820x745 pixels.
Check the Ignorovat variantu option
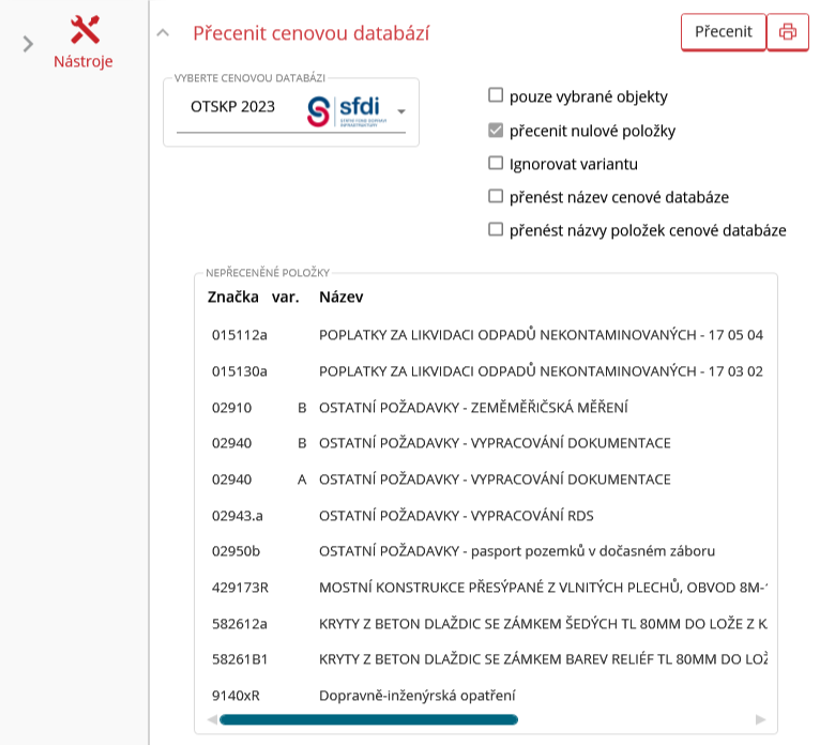495,163
